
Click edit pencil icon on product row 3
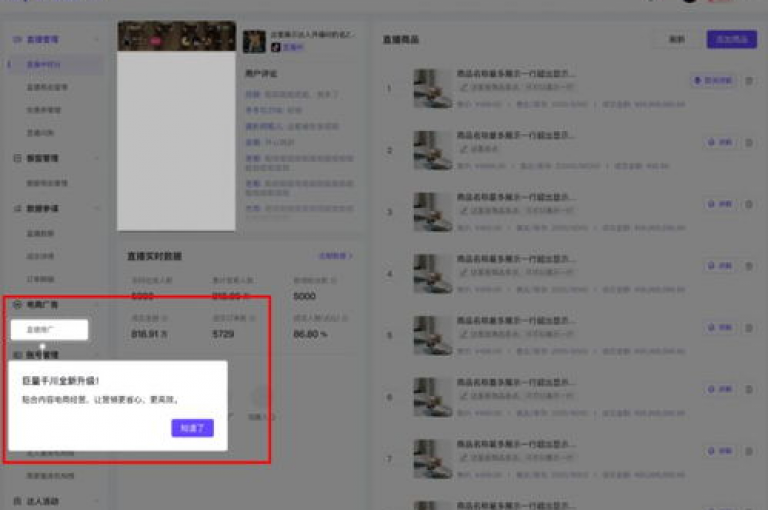pos(463,211)
